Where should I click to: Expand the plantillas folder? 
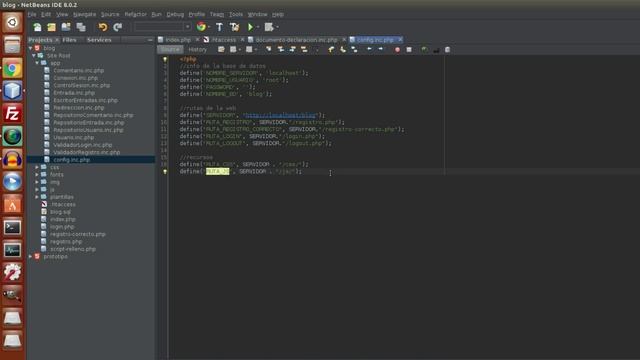[x=37, y=197]
